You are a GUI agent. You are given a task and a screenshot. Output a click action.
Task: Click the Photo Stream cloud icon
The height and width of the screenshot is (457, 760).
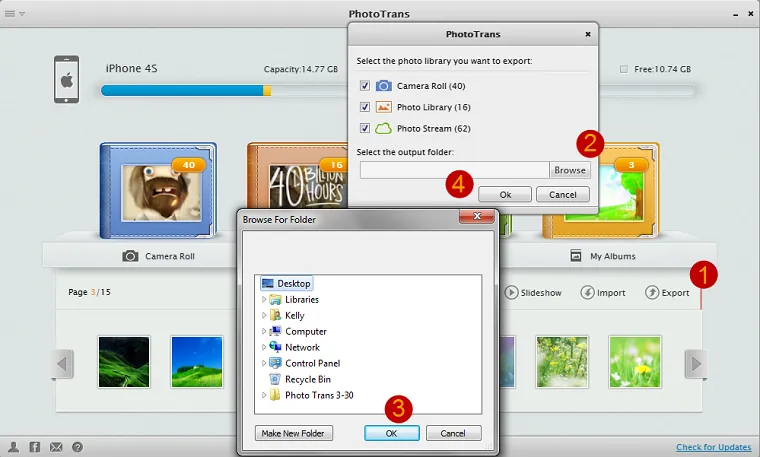click(383, 128)
